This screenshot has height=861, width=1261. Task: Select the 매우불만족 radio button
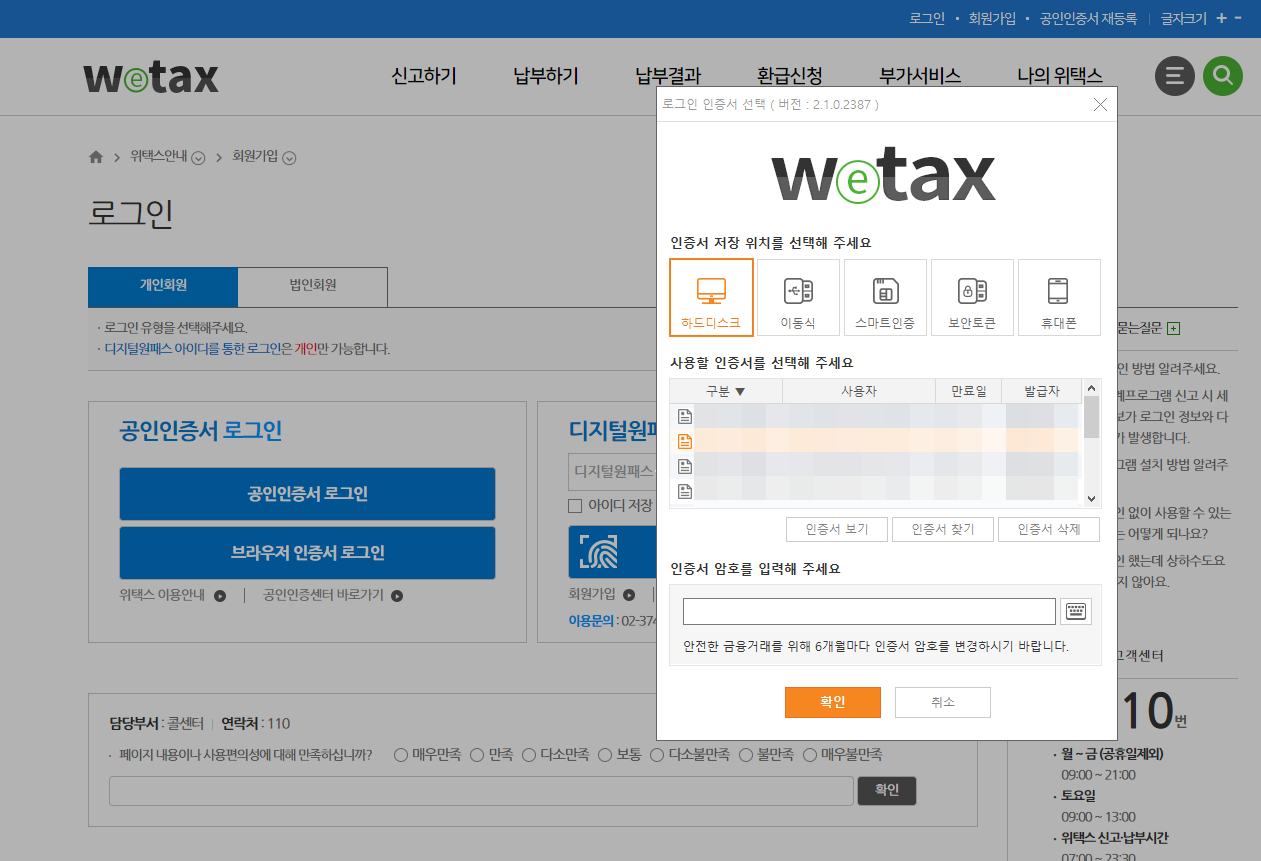click(810, 755)
